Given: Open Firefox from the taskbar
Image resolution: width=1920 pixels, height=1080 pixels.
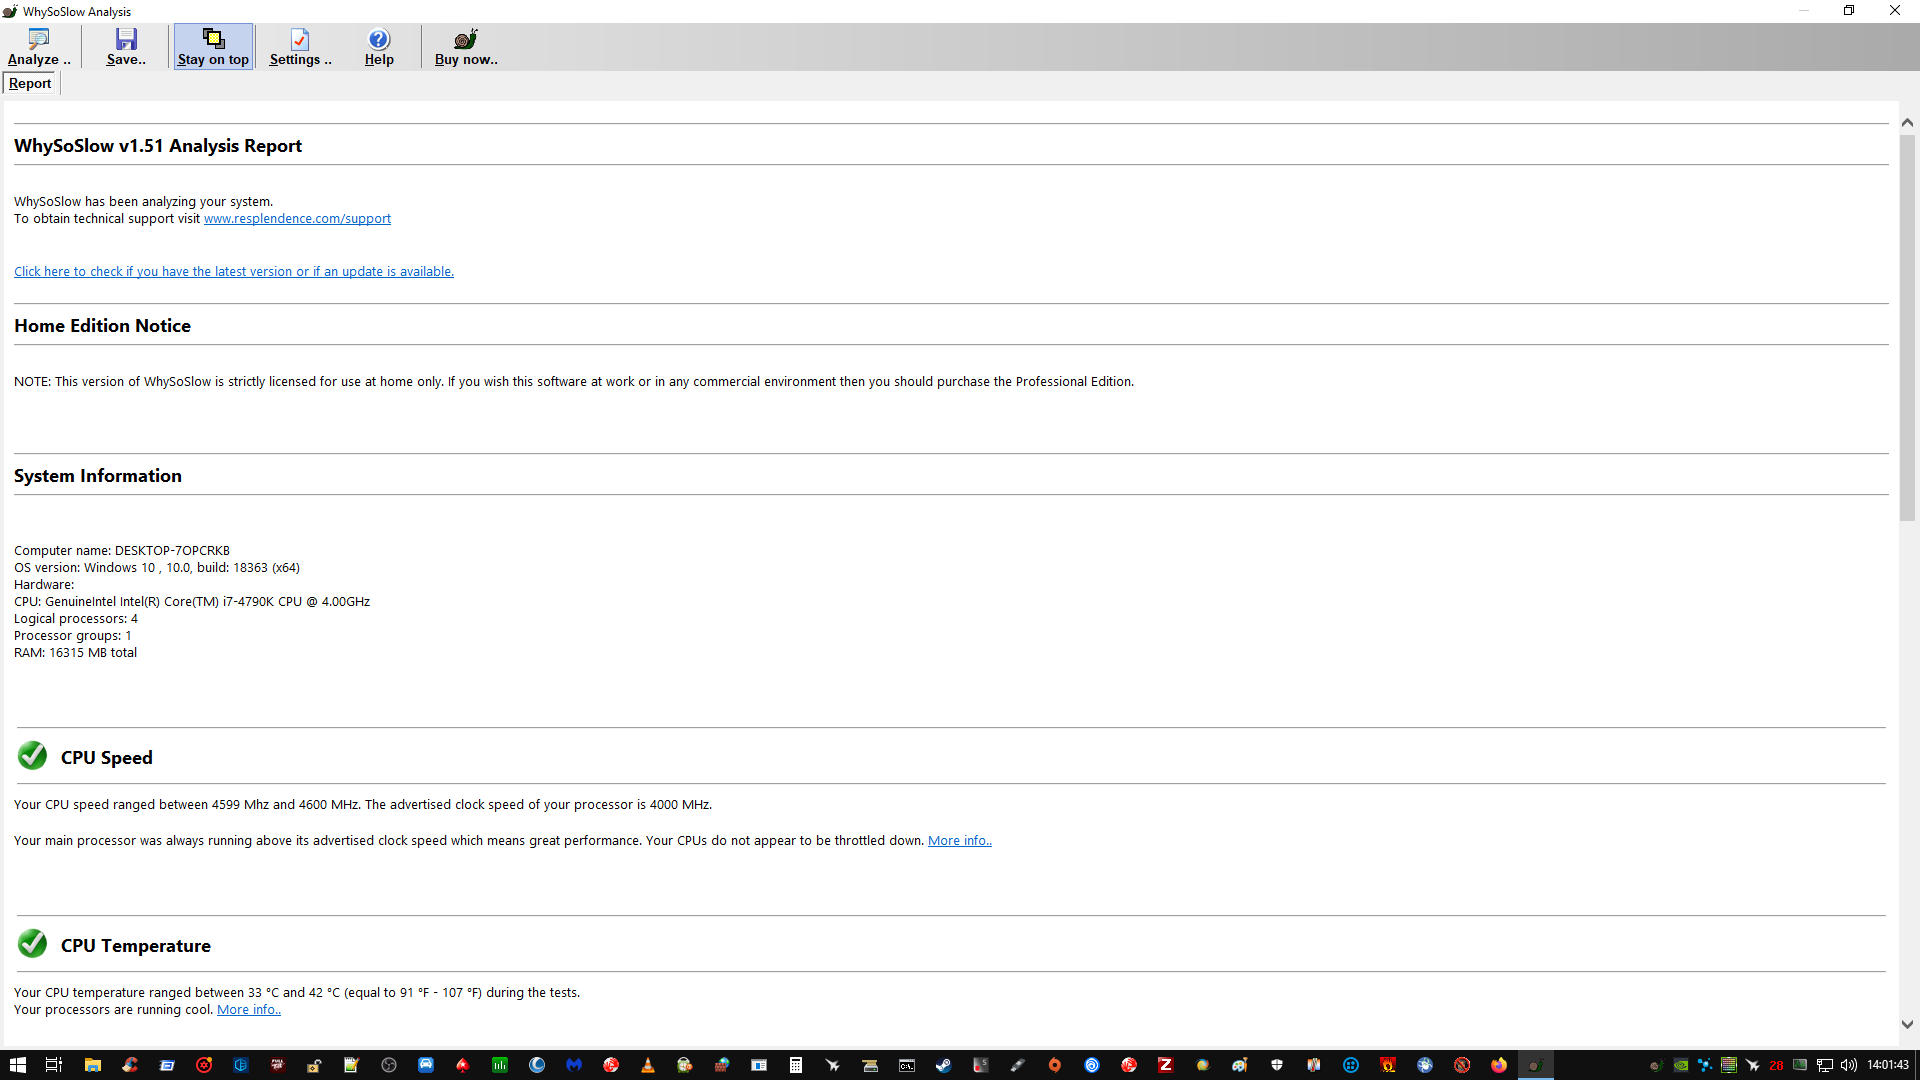Looking at the screenshot, I should (x=1498, y=1065).
